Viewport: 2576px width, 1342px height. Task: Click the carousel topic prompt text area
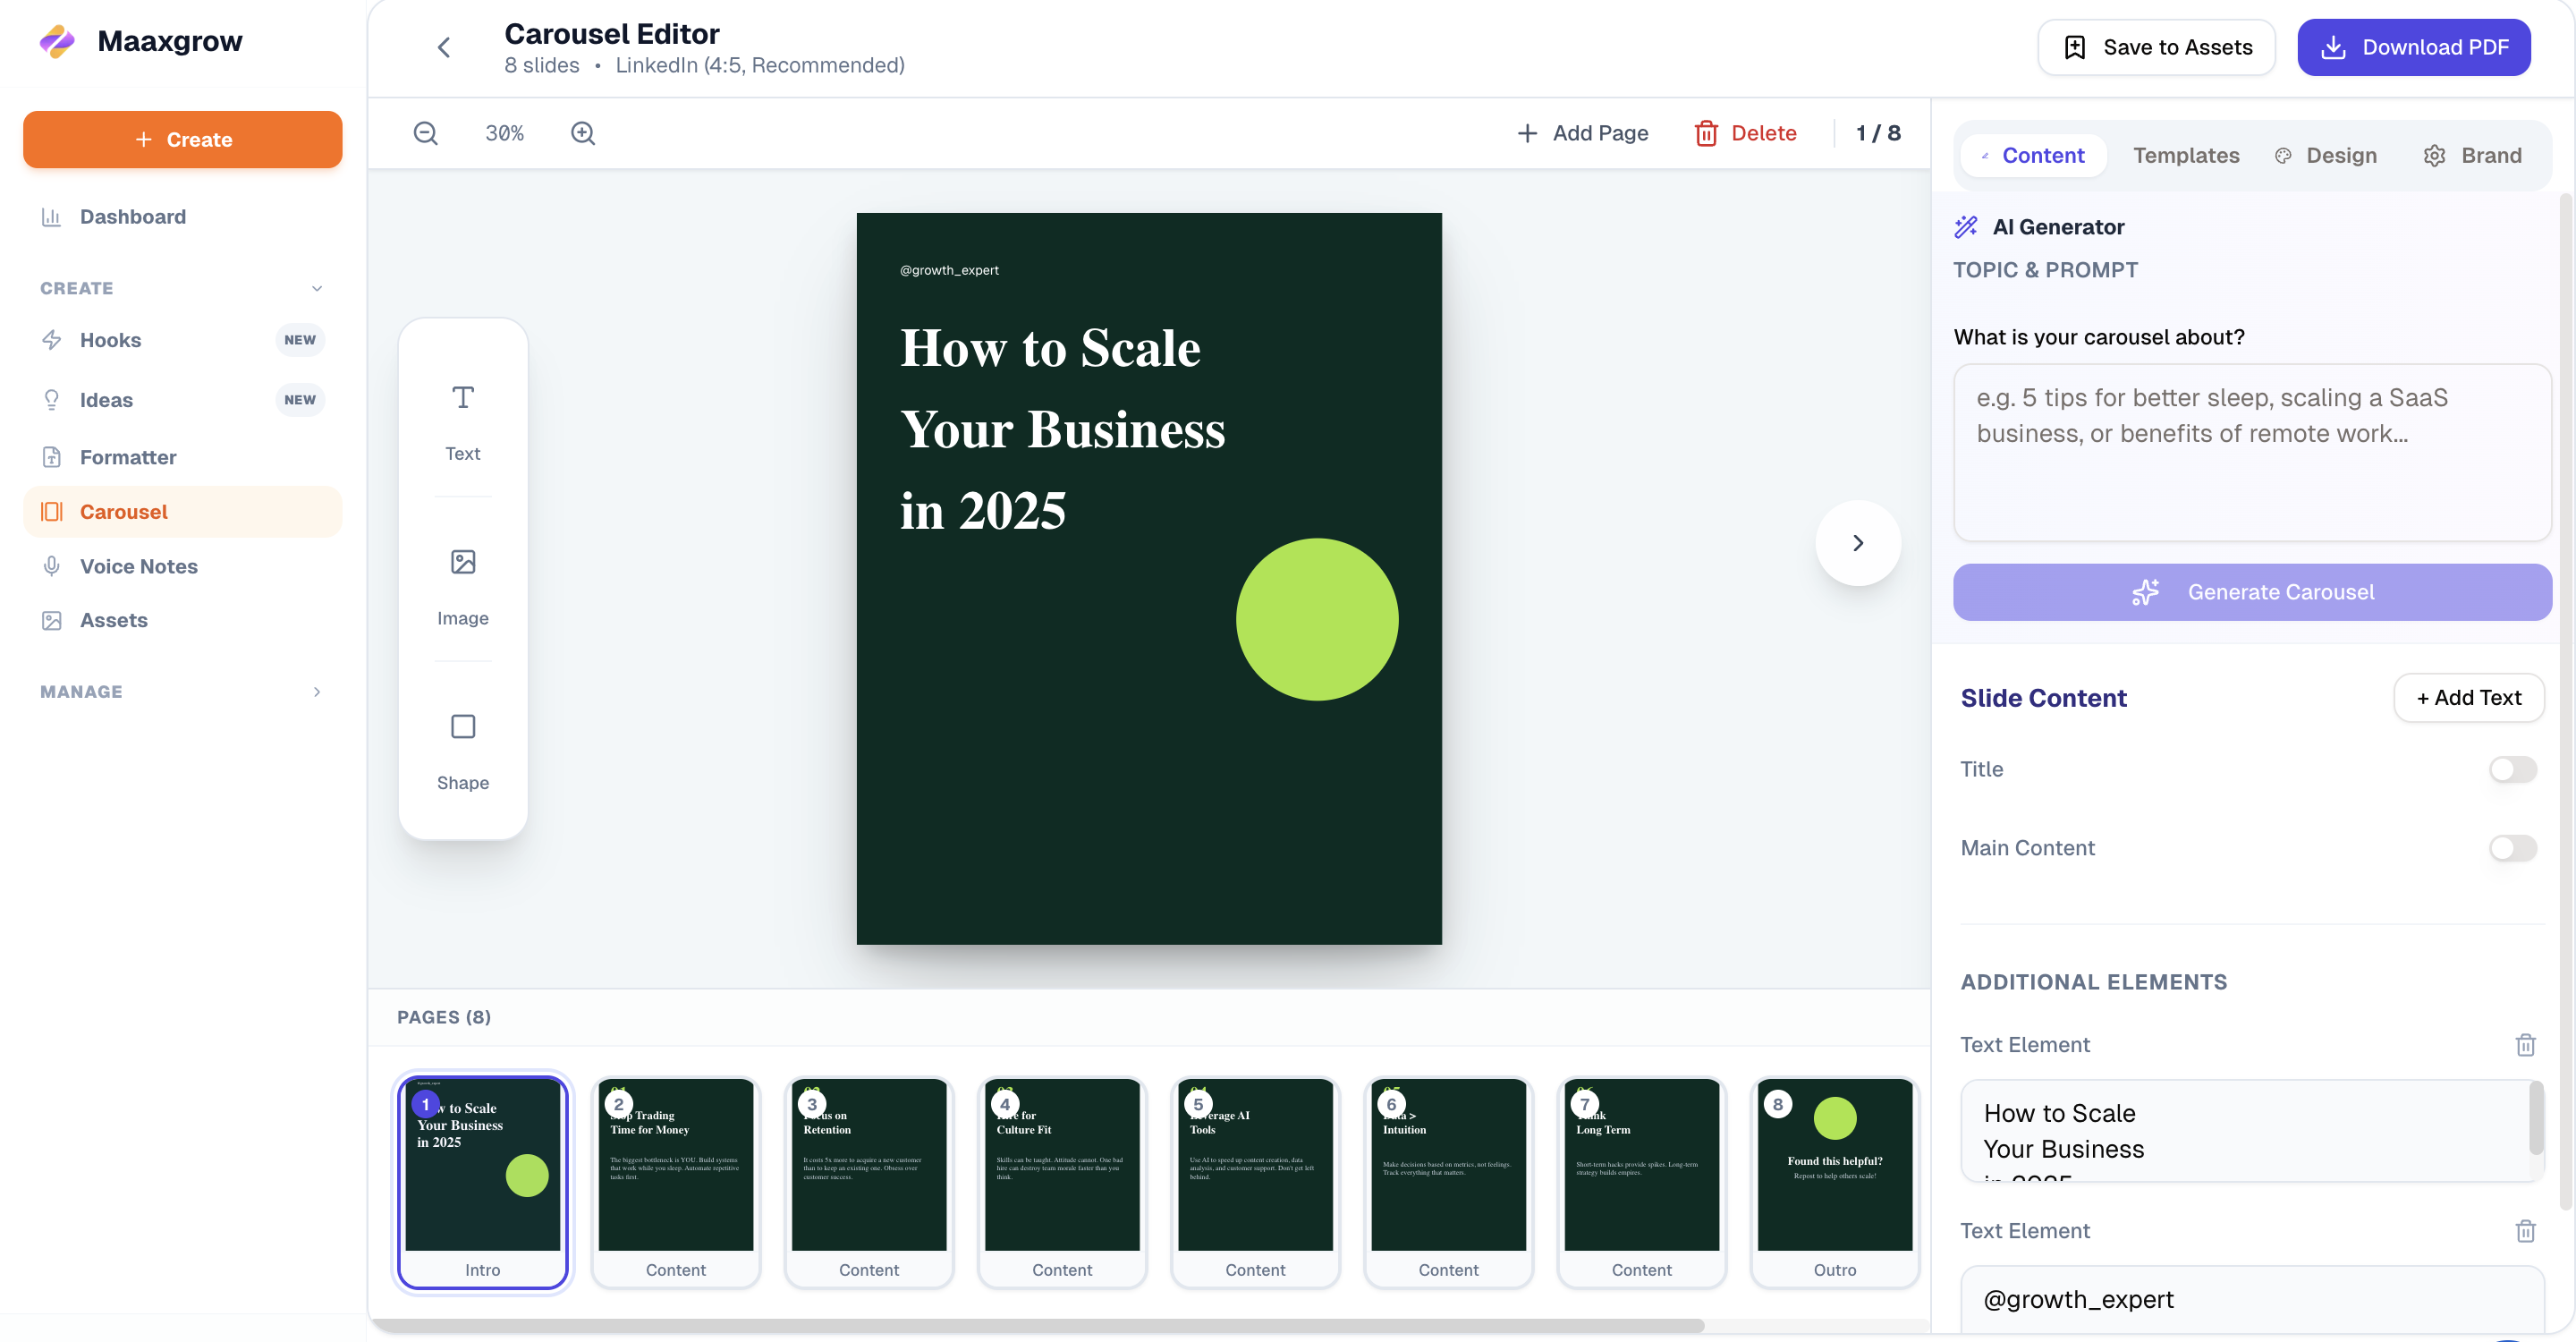pos(2252,452)
